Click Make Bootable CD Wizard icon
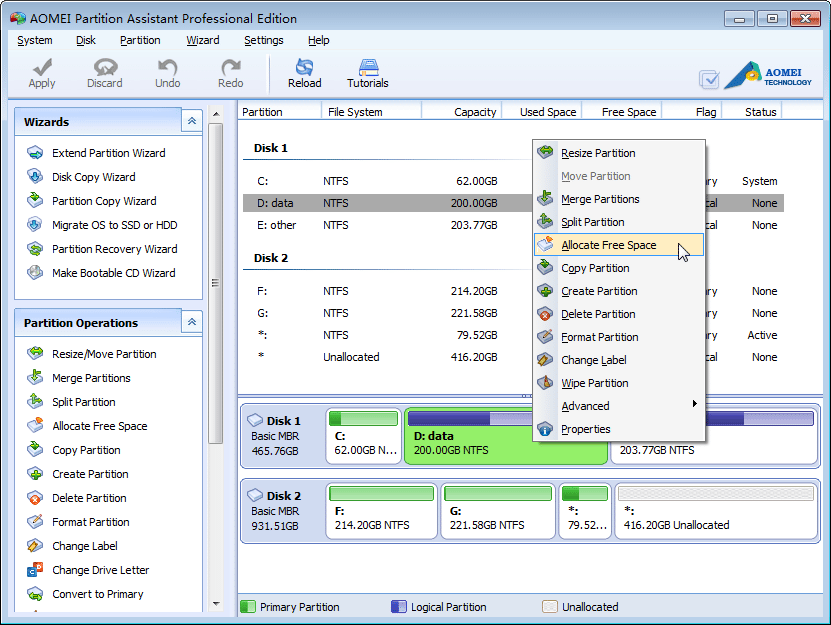 click(35, 273)
